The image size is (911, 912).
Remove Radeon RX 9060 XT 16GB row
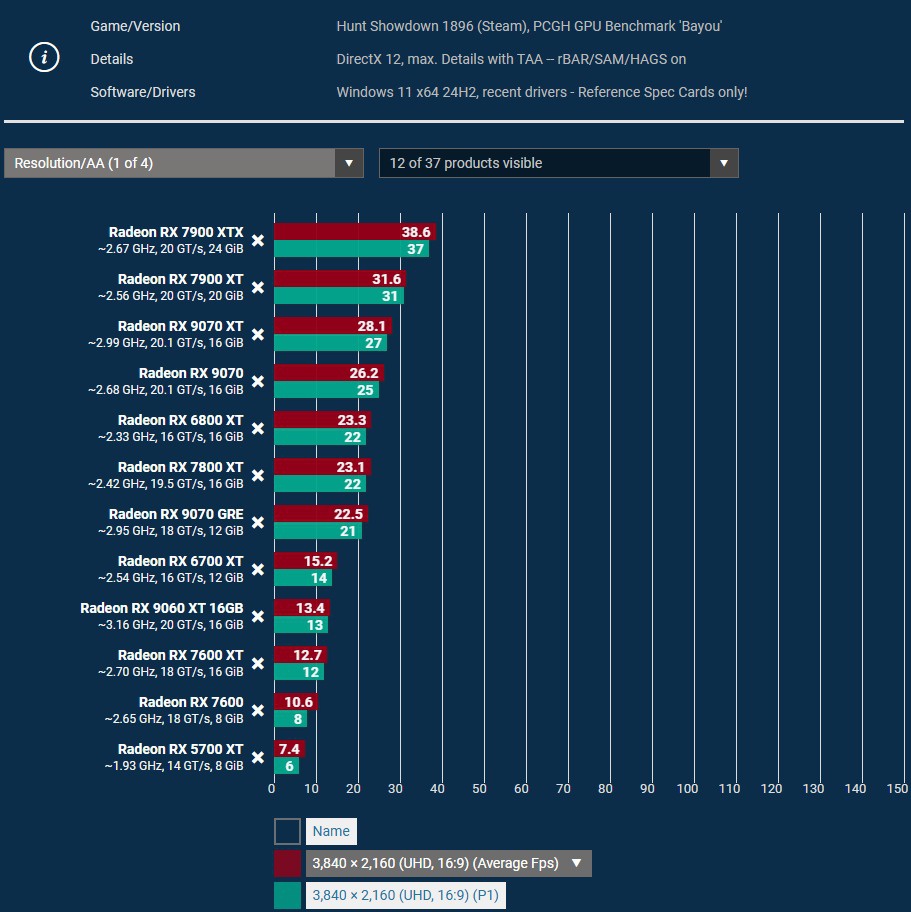(x=258, y=617)
